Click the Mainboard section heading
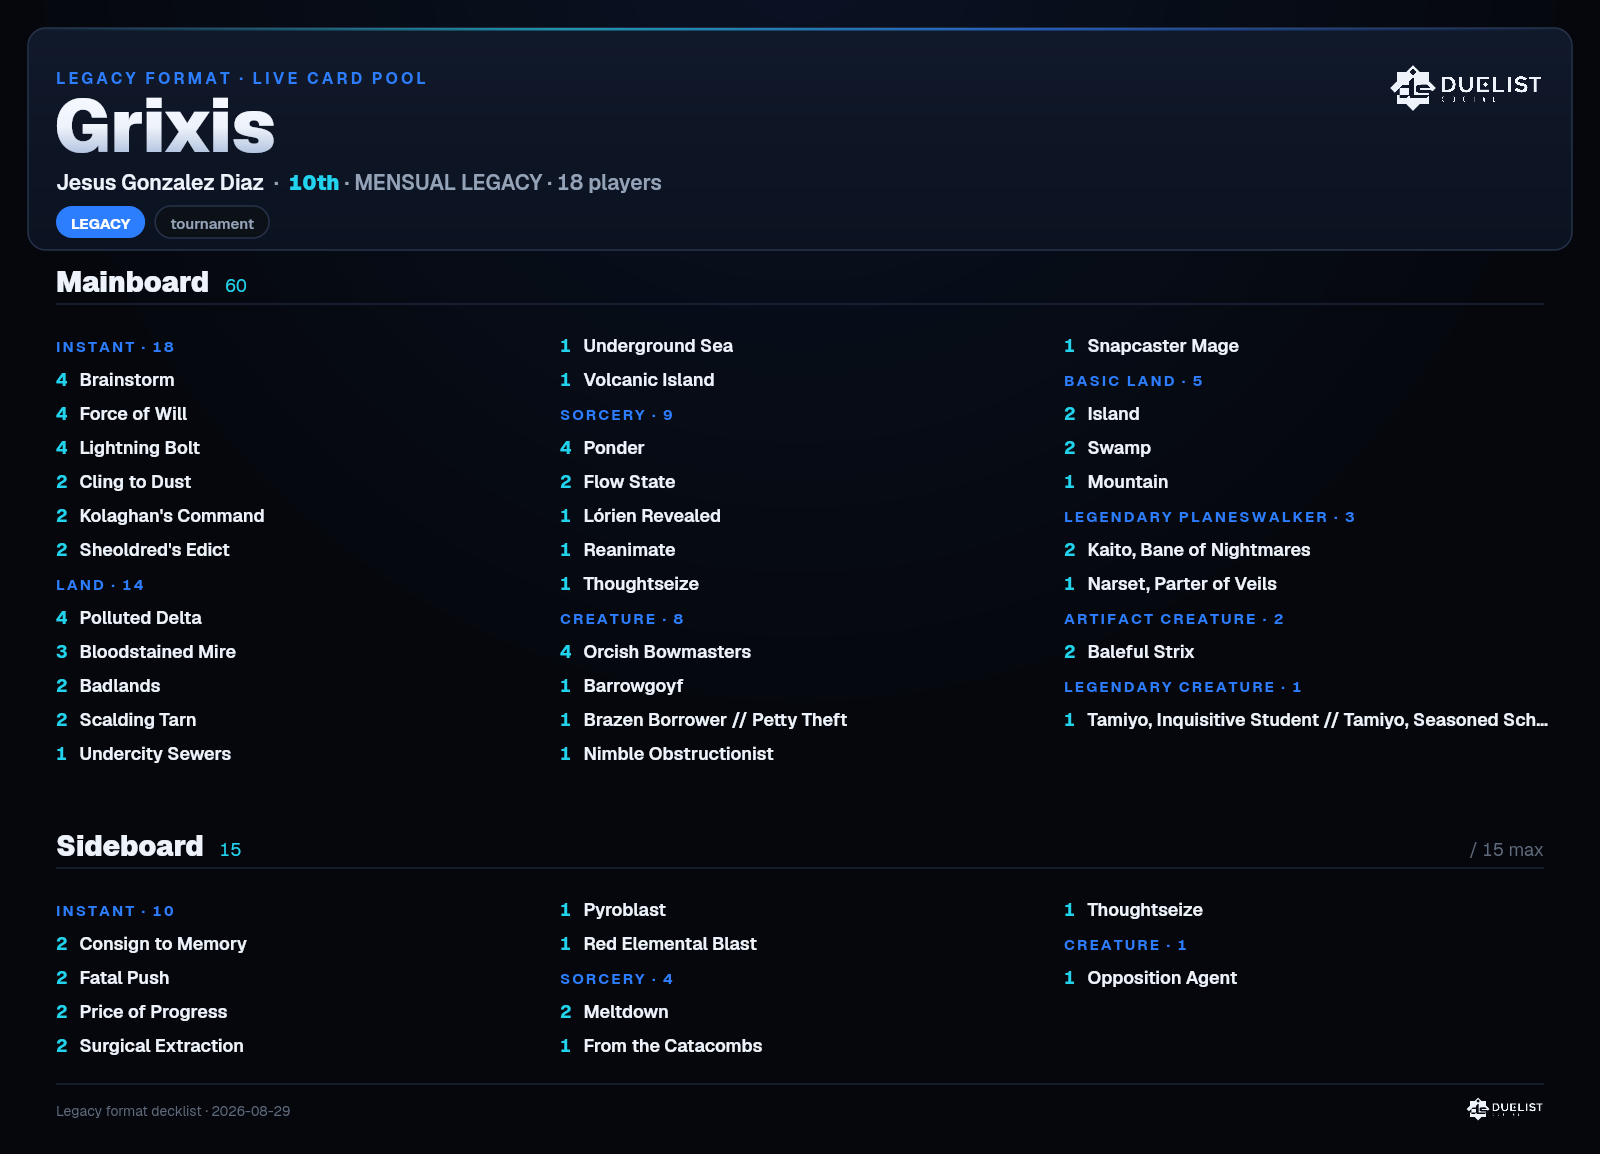1600x1154 pixels. 132,282
